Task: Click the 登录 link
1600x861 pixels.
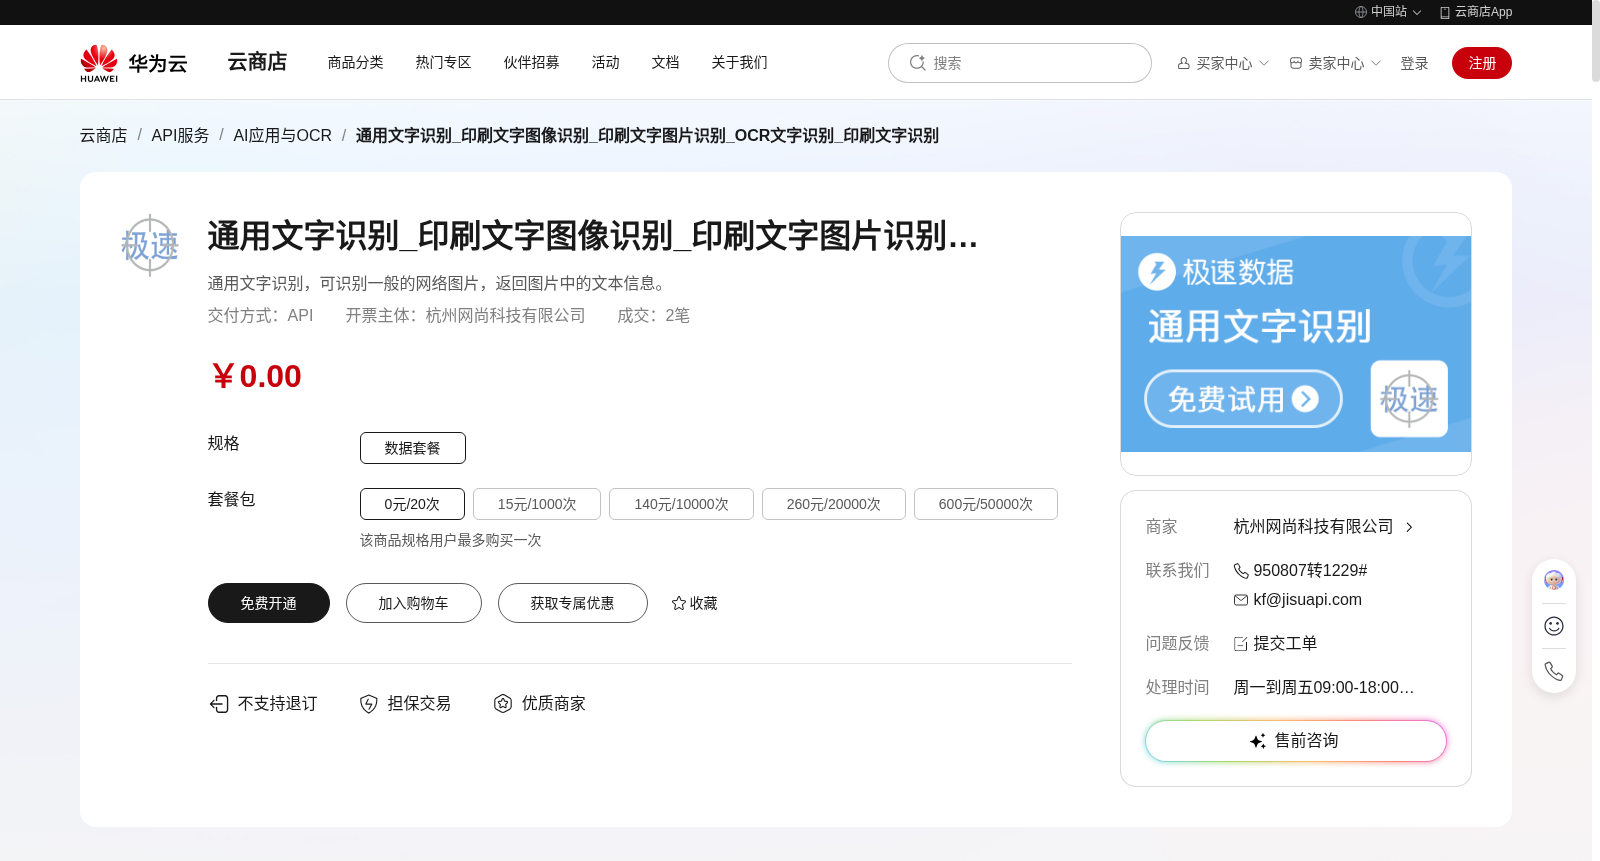Action: 1414,63
